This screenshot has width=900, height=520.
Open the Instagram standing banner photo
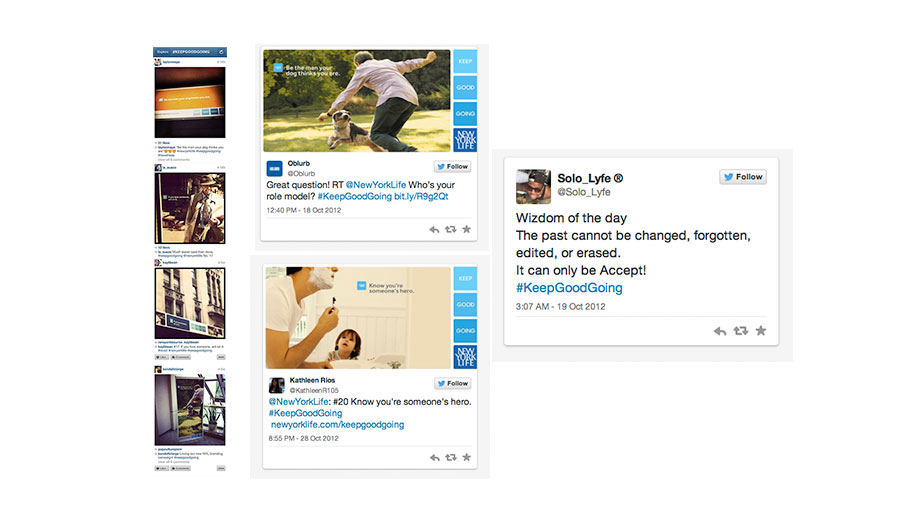click(x=190, y=410)
